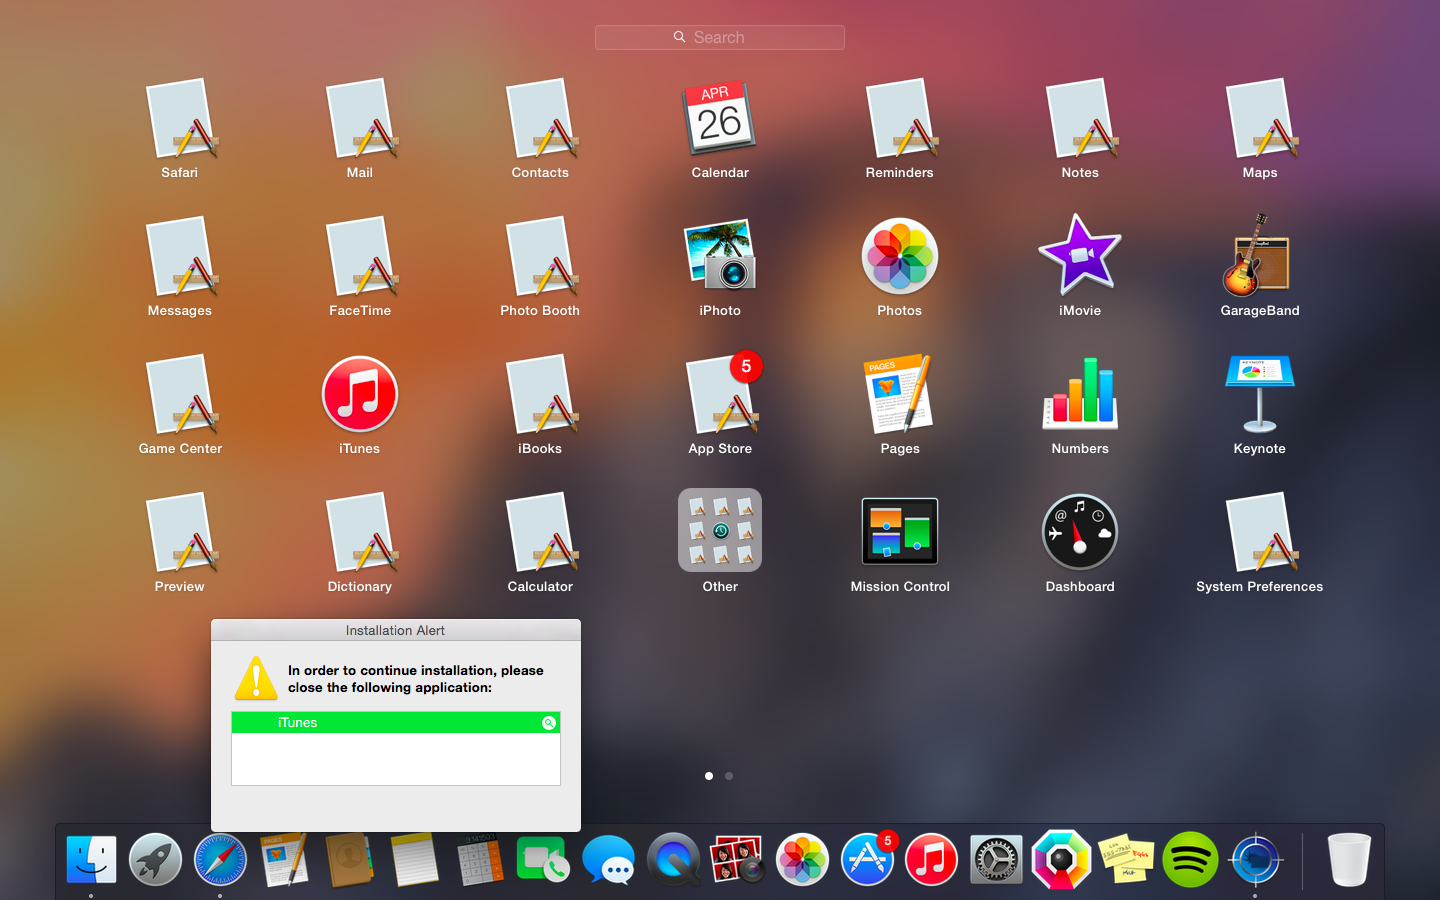Open the Calendar app icon
Screen dimensions: 1440x900
[720, 118]
